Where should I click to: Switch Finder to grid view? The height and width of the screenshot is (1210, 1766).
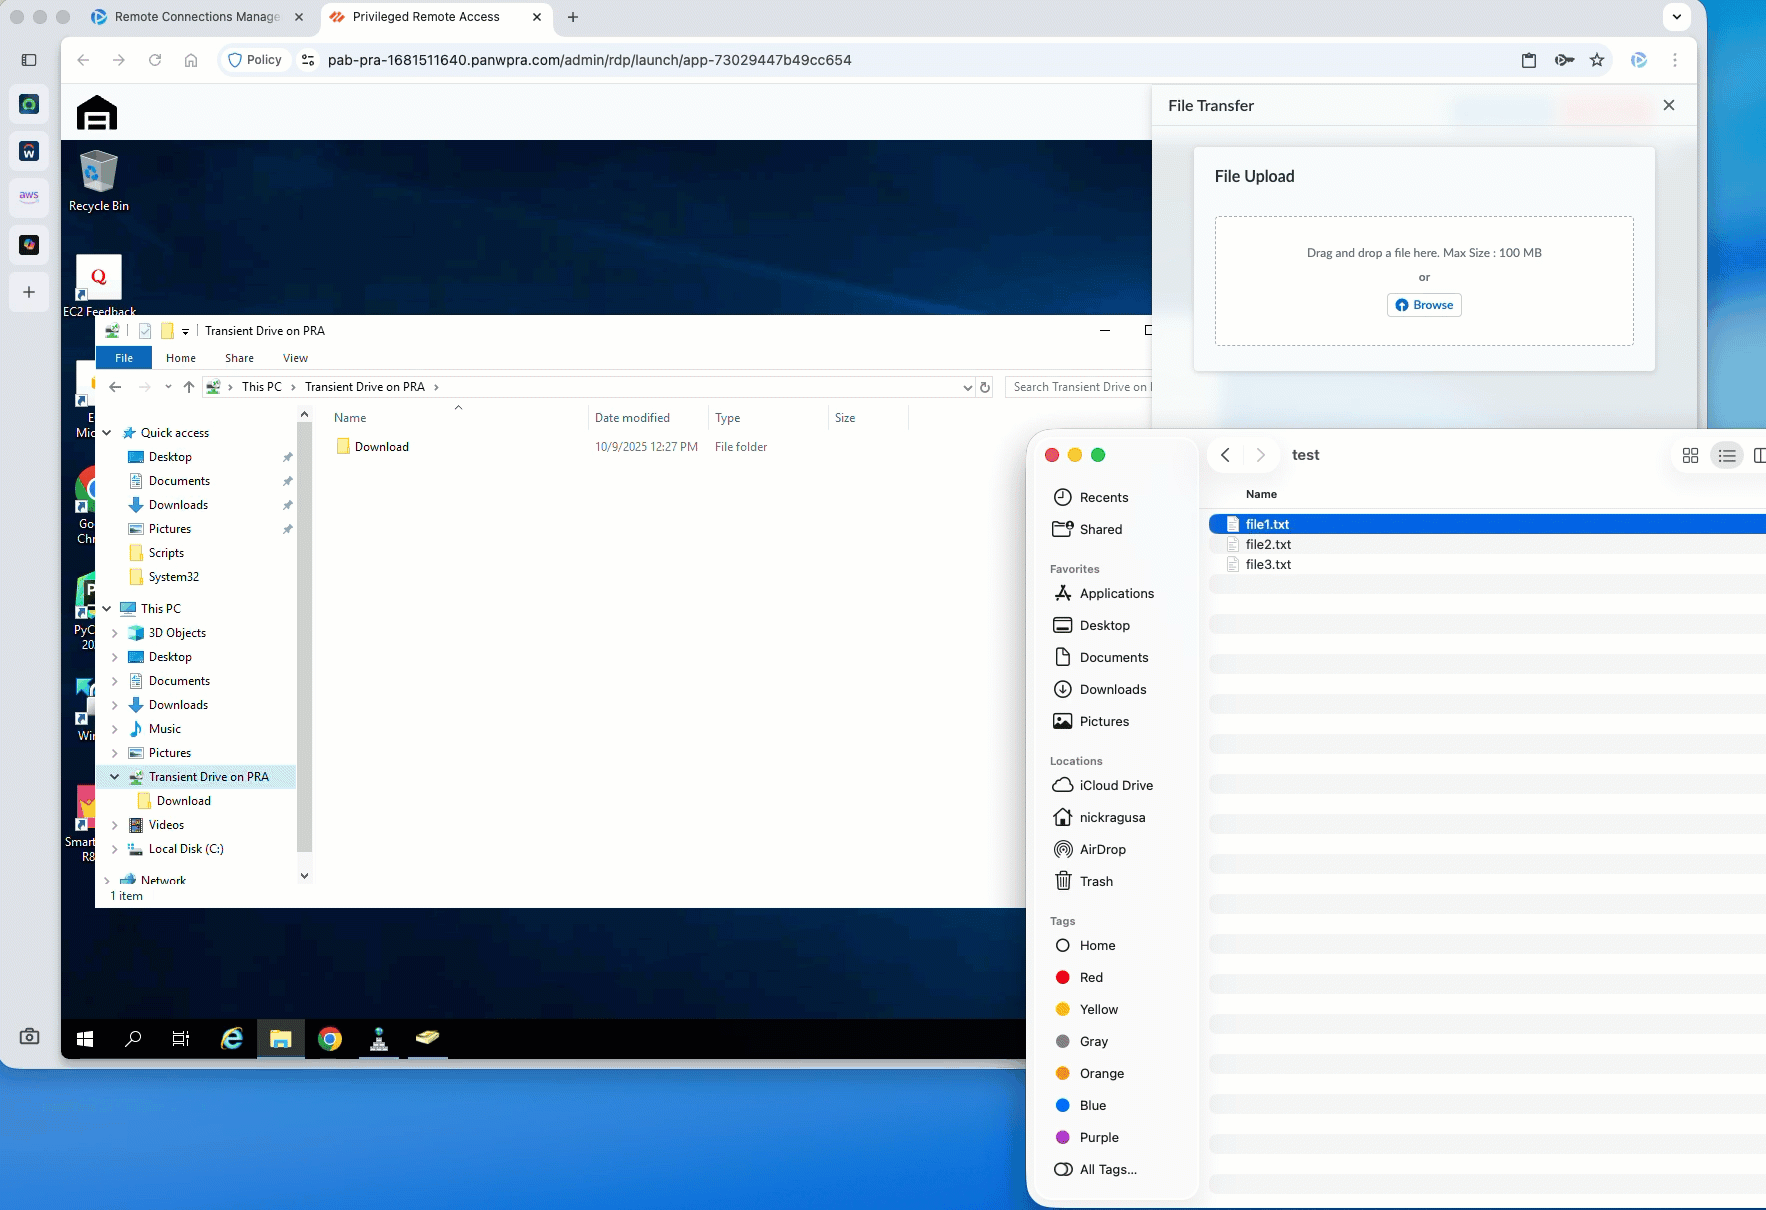1691,455
